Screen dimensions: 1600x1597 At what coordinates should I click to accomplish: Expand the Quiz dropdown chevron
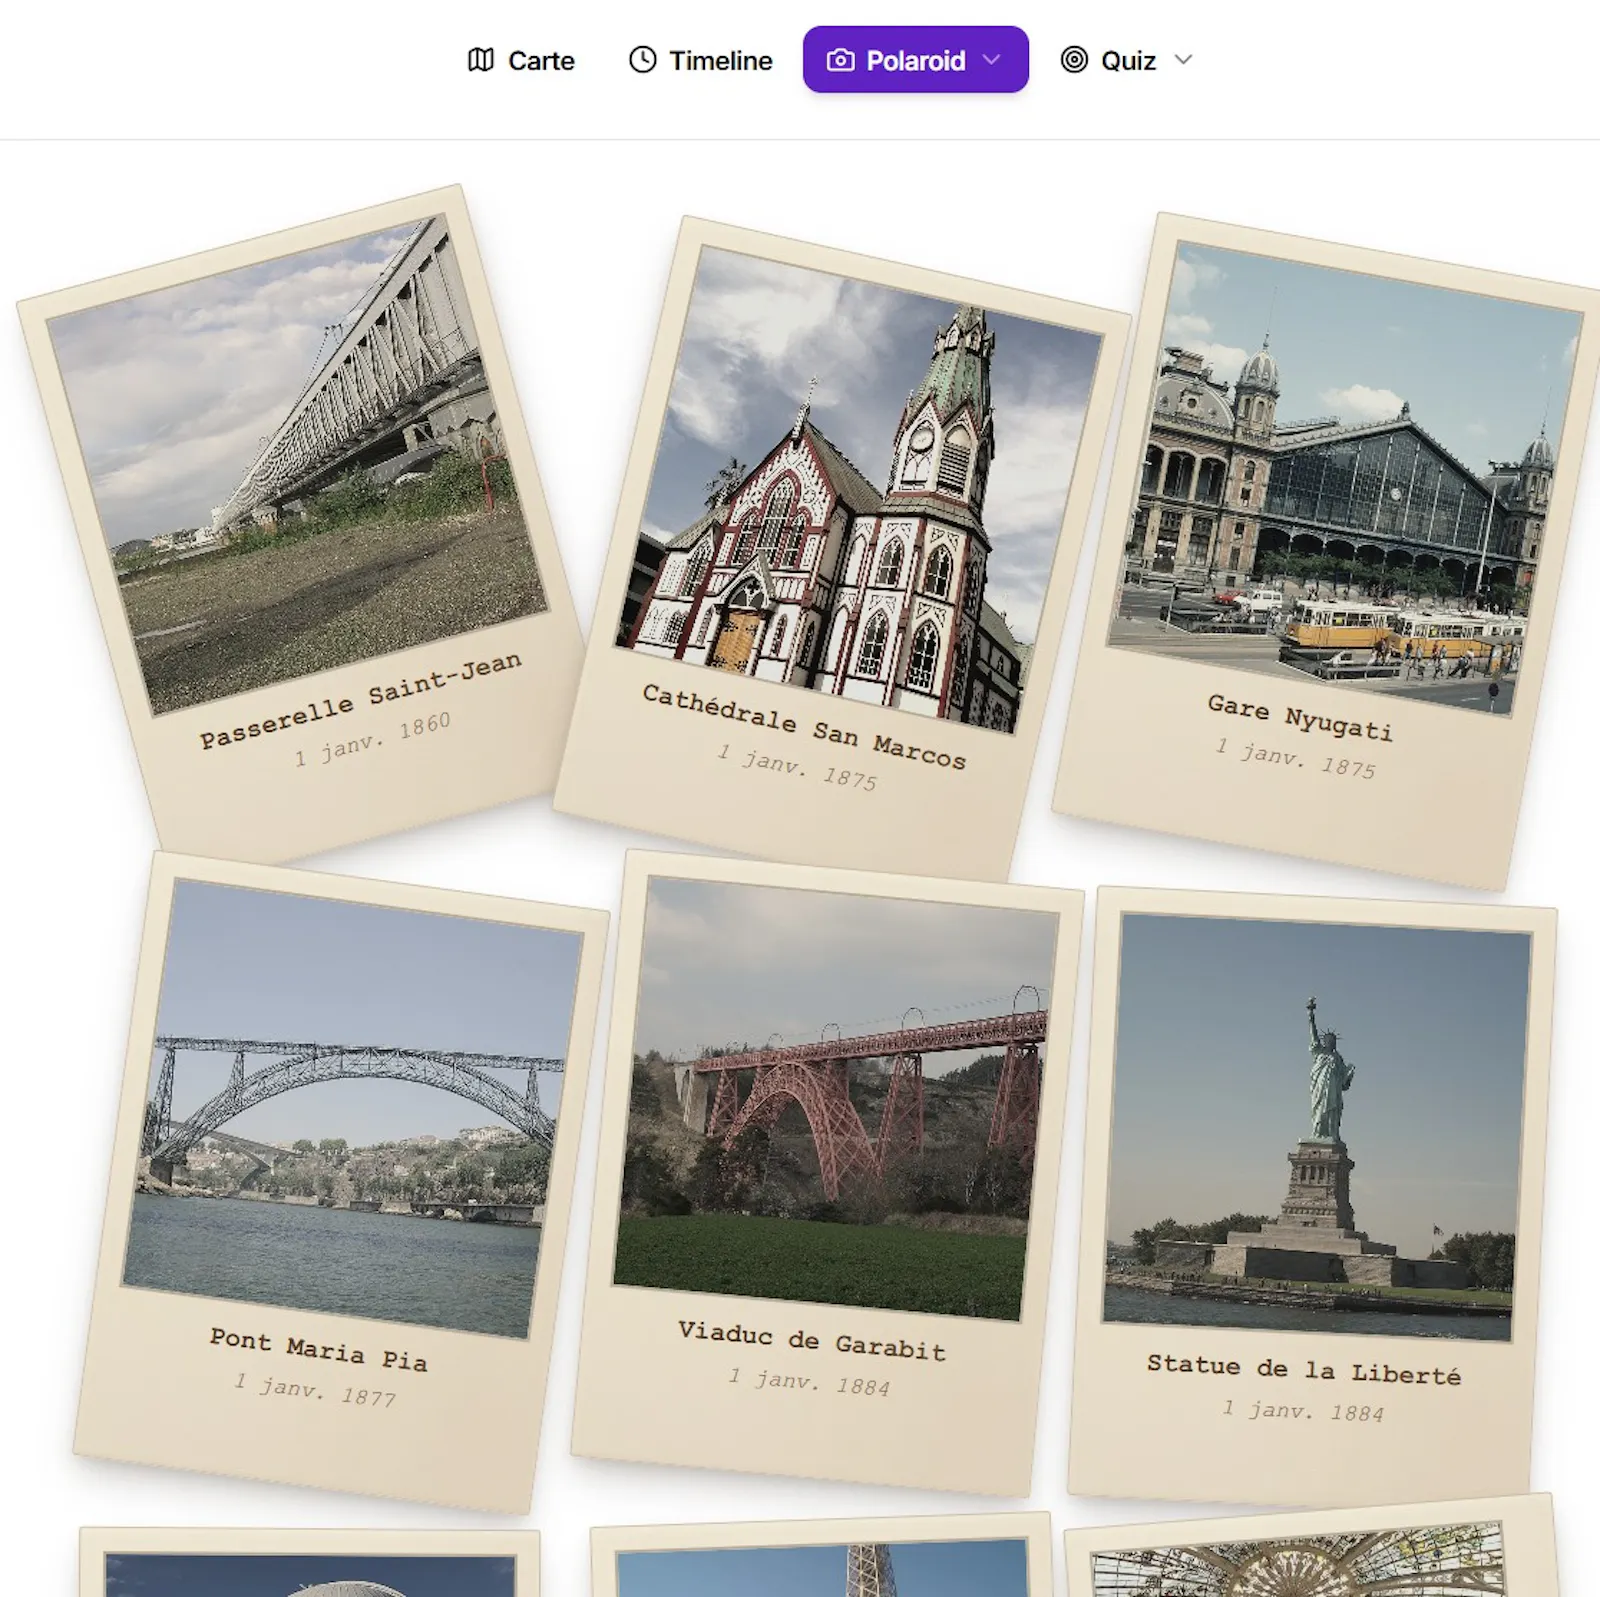click(1183, 60)
